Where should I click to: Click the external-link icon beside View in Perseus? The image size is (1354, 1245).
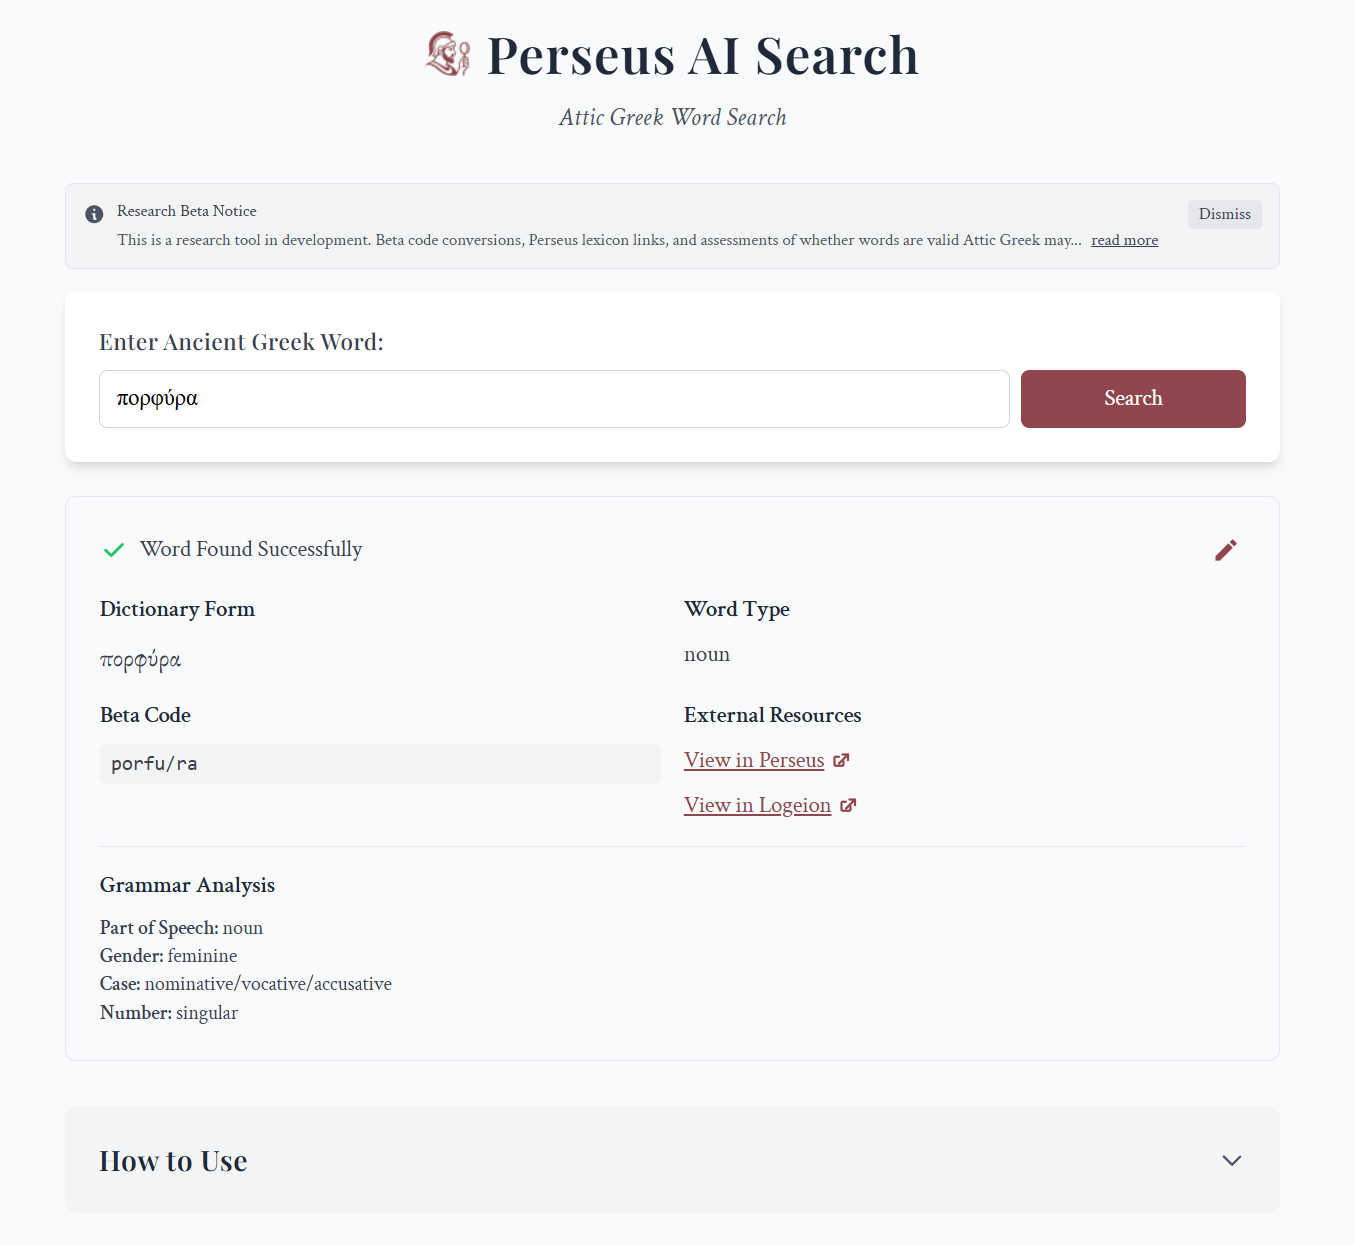[841, 759]
